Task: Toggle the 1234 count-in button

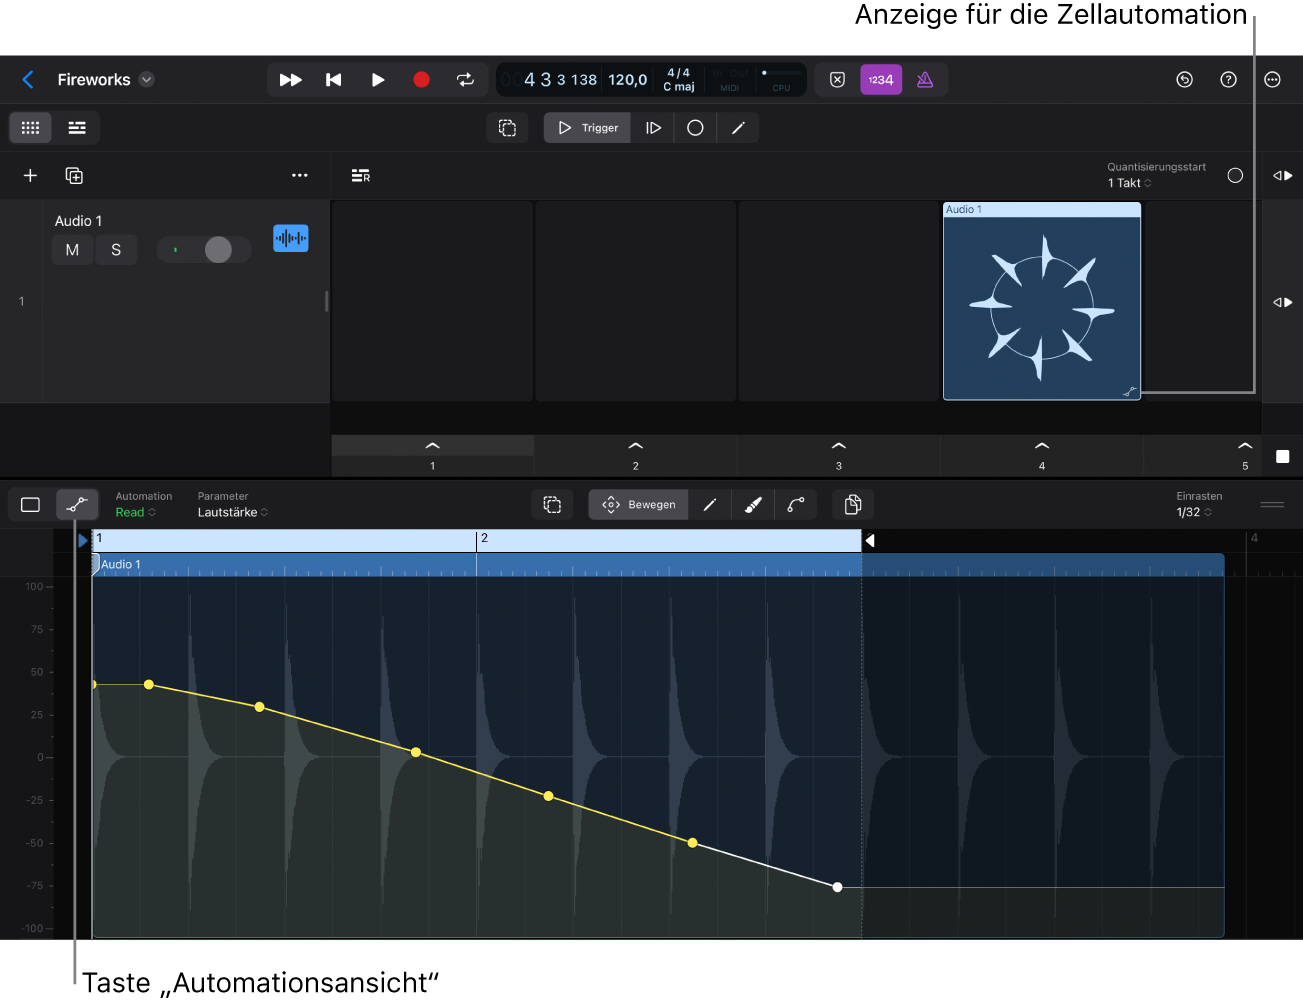Action: (881, 80)
